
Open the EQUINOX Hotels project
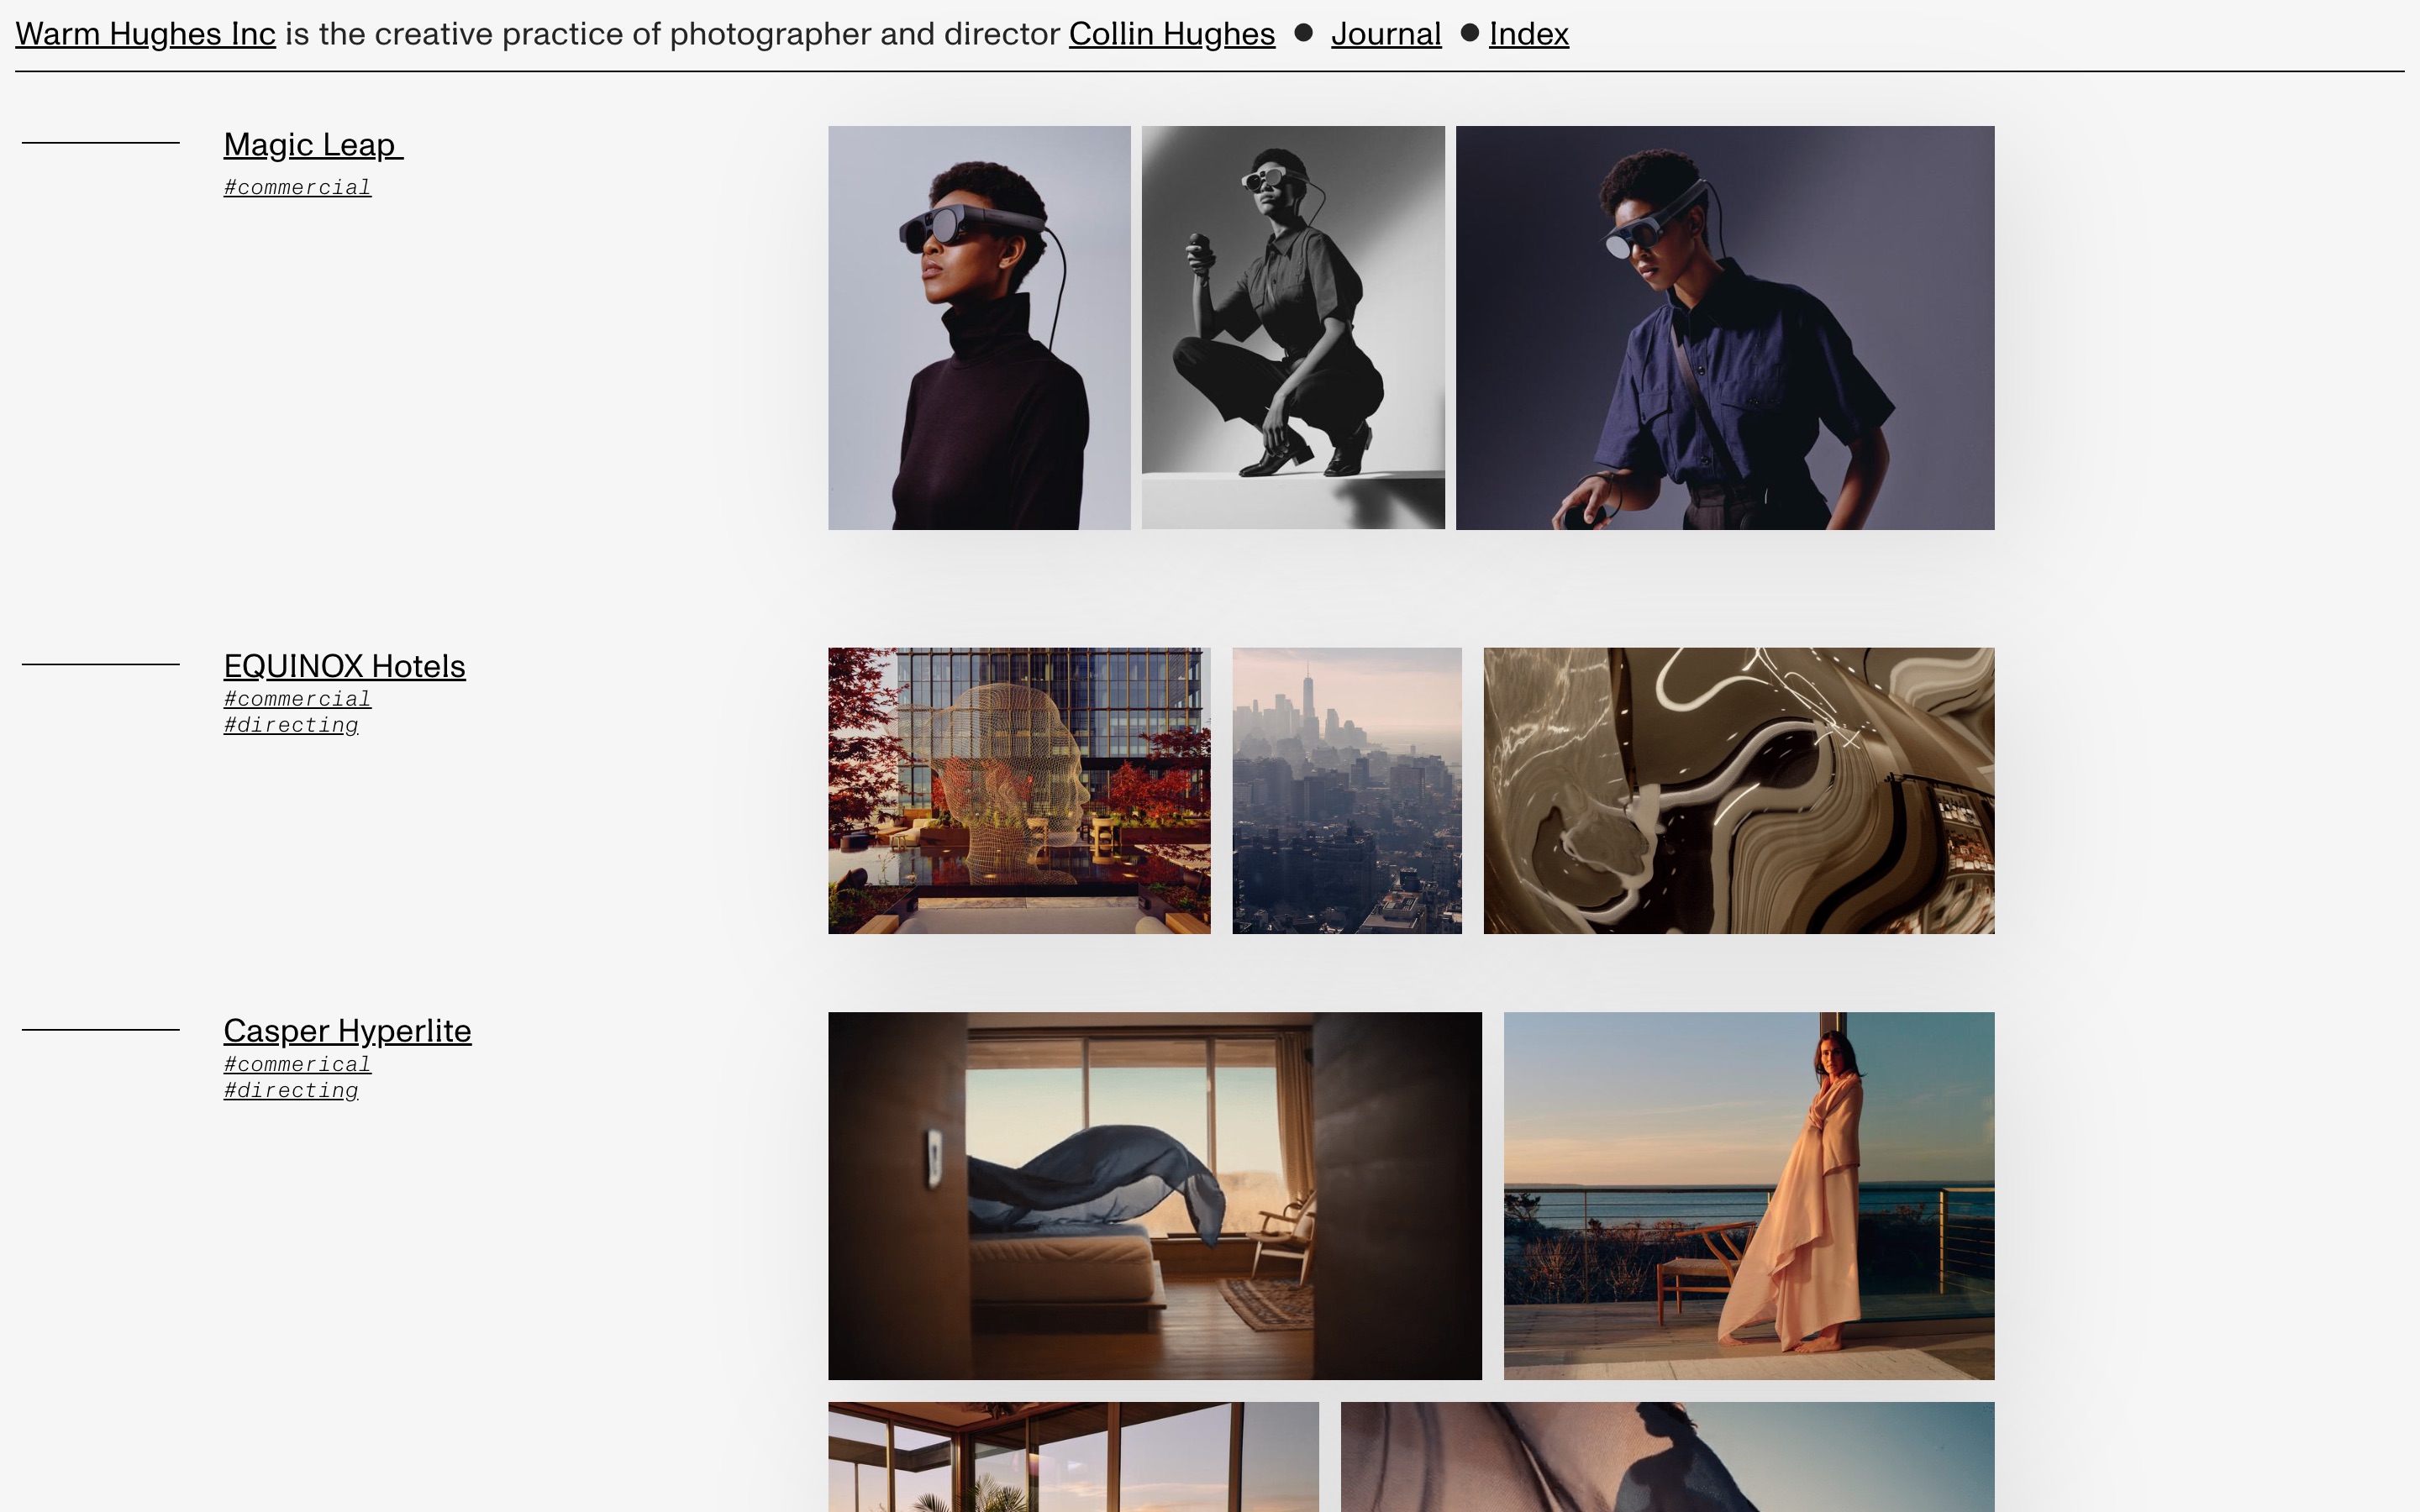coord(344,666)
